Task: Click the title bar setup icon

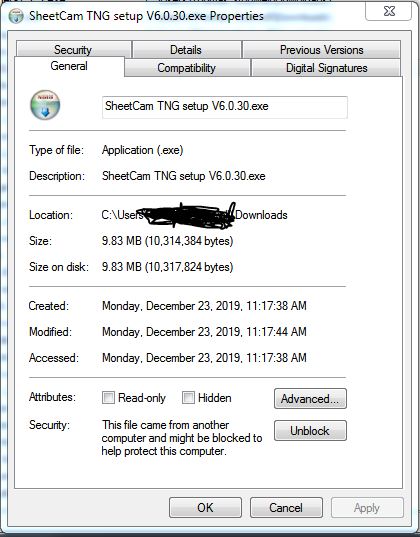Action: 15,16
